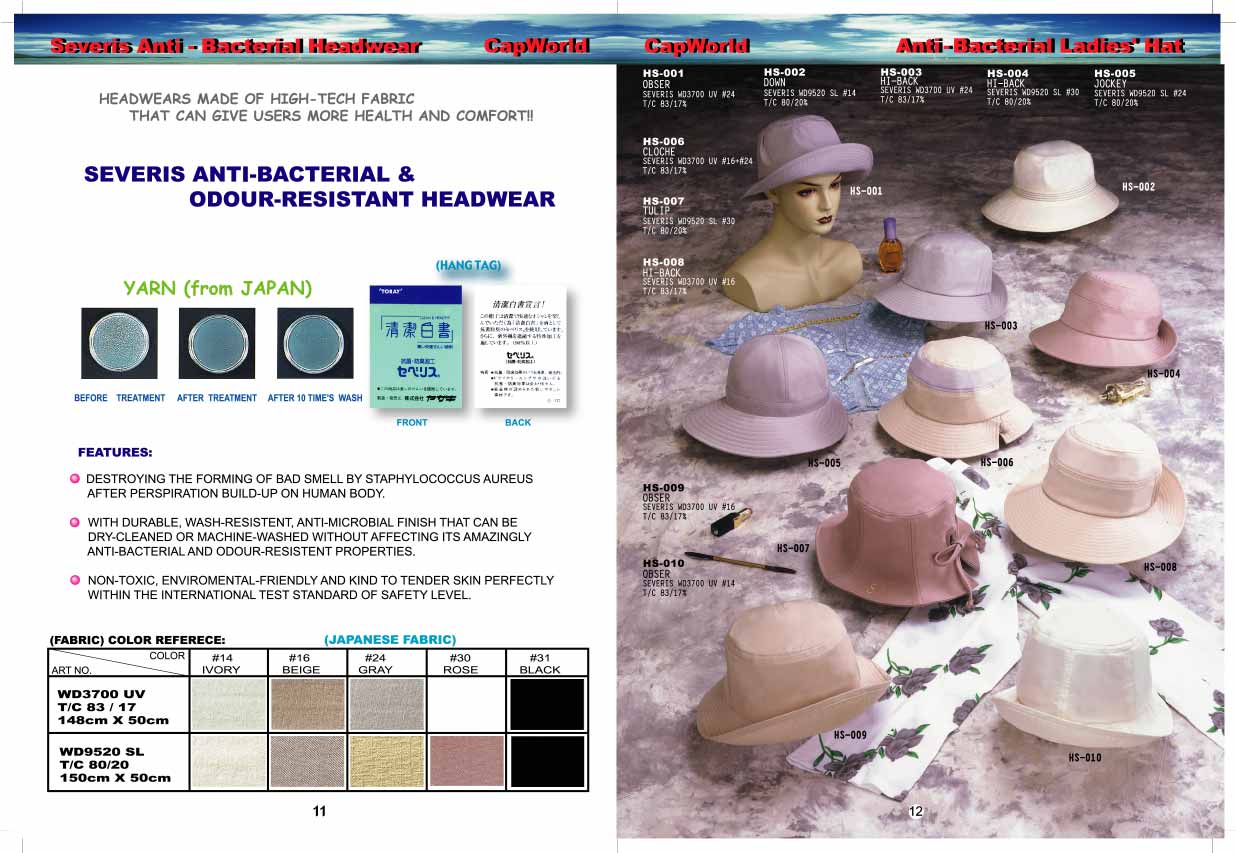Pick the Ivory swatch in the WD9520 SL row

click(x=228, y=762)
